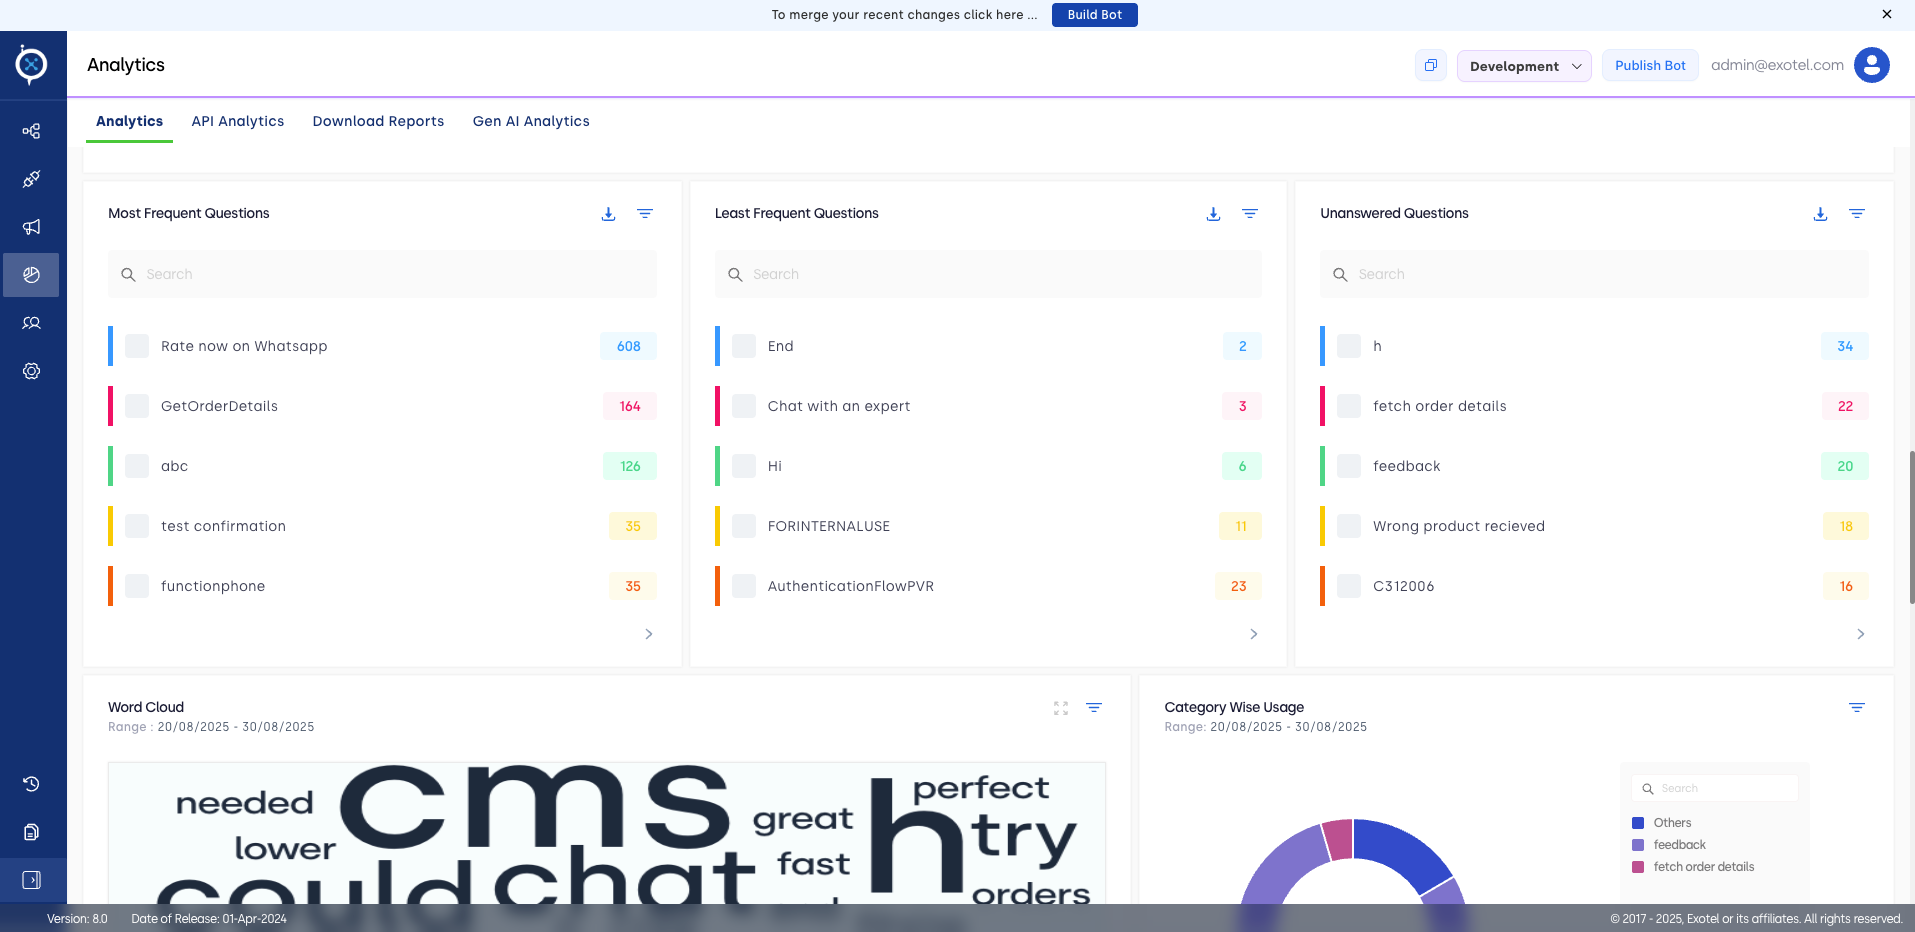Screen dimensions: 1915x932
Task: Open the documents sidebar icon
Action: click(x=31, y=832)
